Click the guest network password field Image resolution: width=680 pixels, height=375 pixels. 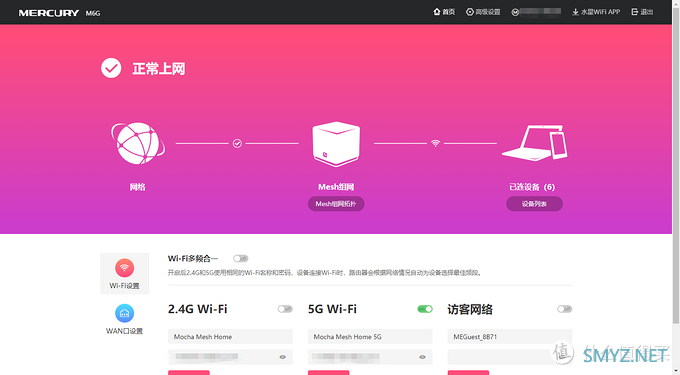[x=510, y=357]
